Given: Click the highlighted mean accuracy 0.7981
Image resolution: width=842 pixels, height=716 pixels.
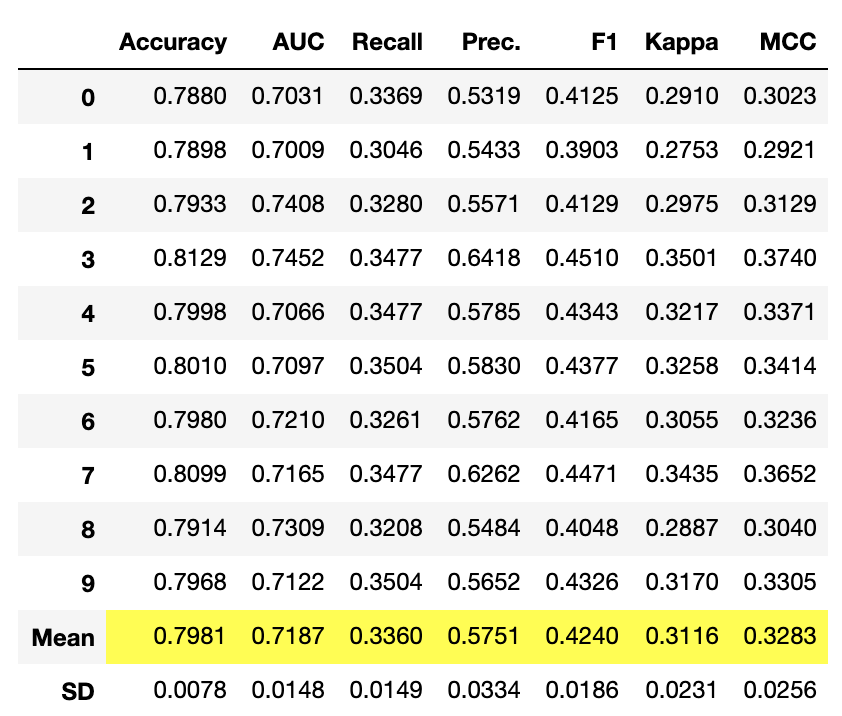Looking at the screenshot, I should (x=189, y=636).
